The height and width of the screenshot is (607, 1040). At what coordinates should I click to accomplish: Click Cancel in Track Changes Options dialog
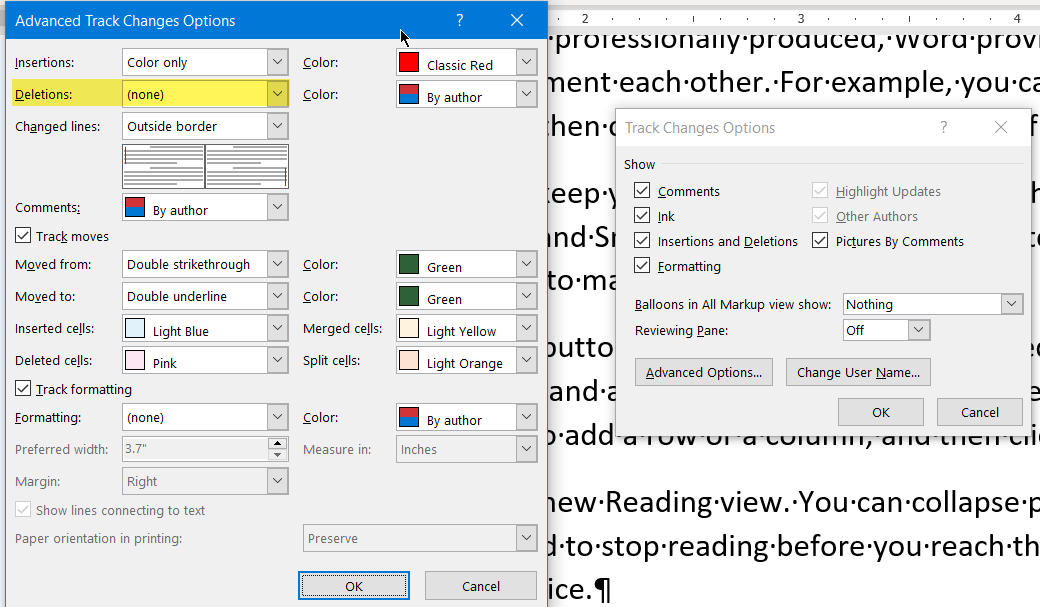980,412
